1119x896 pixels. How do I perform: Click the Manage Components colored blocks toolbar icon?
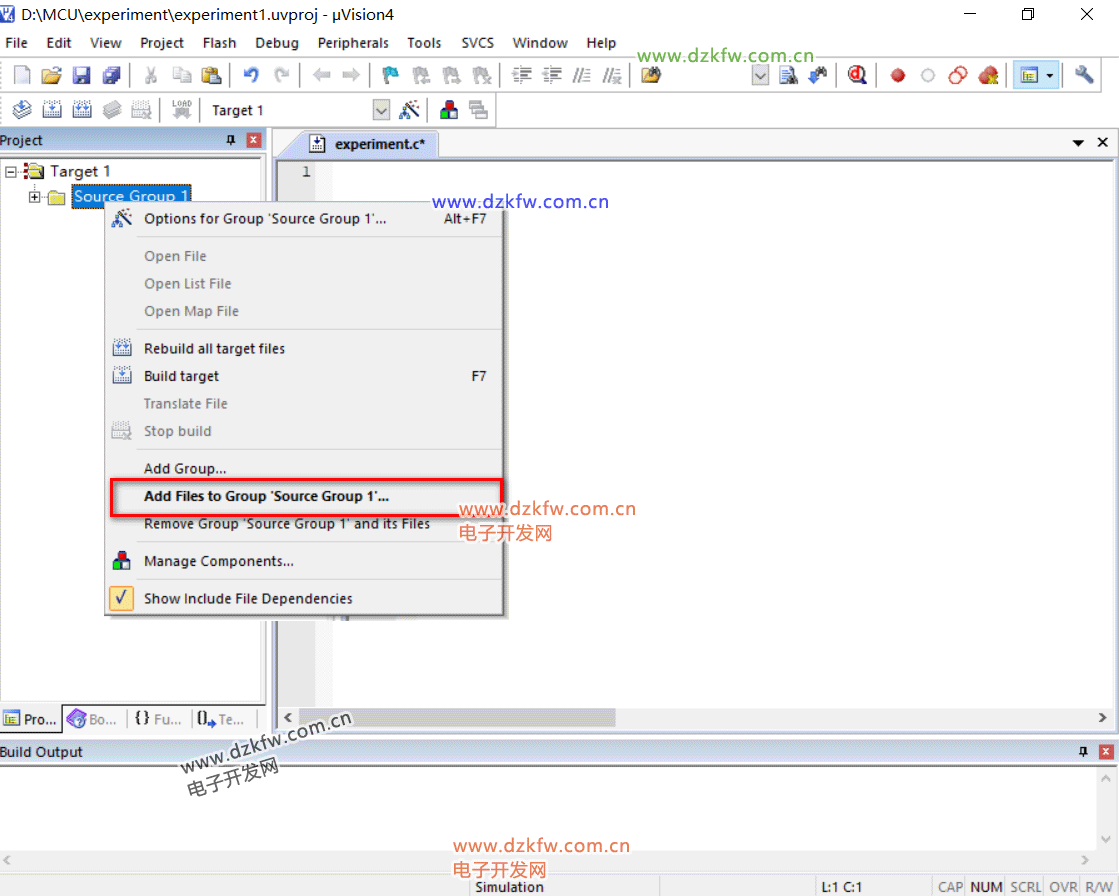pyautogui.click(x=450, y=110)
